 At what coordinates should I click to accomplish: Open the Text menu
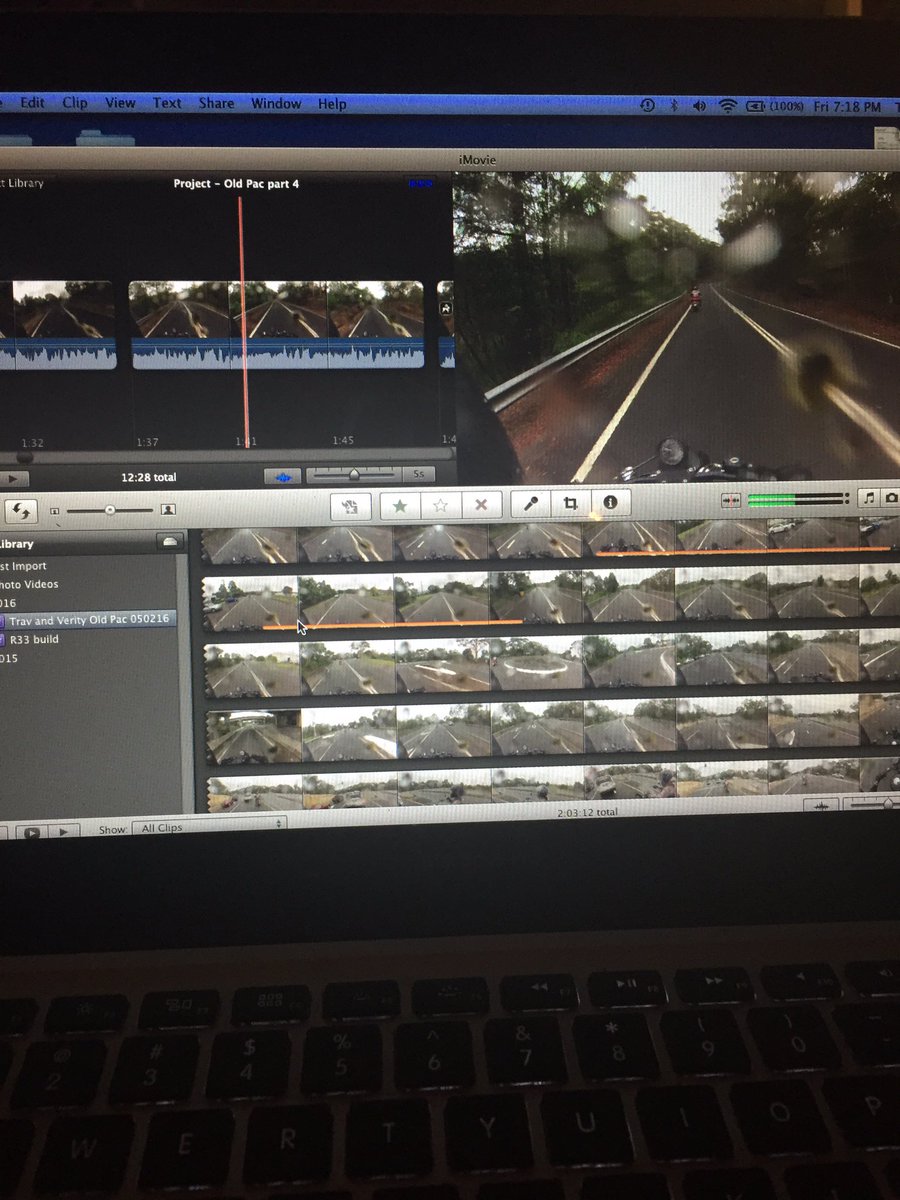click(167, 103)
